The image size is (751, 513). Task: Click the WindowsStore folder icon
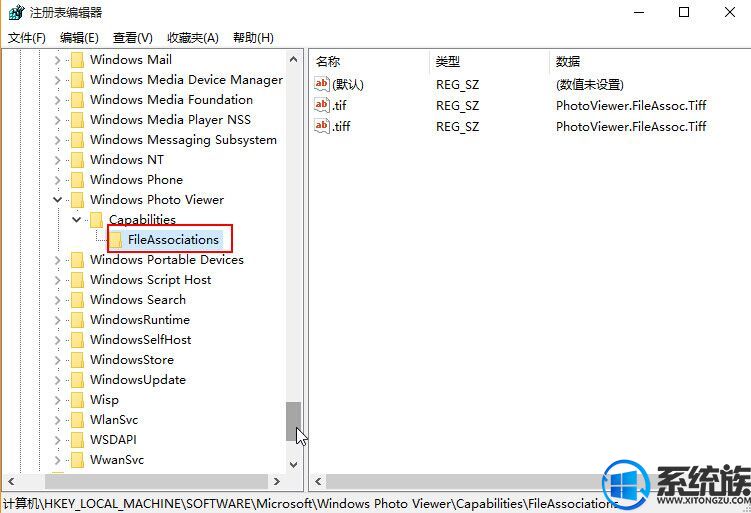[78, 360]
